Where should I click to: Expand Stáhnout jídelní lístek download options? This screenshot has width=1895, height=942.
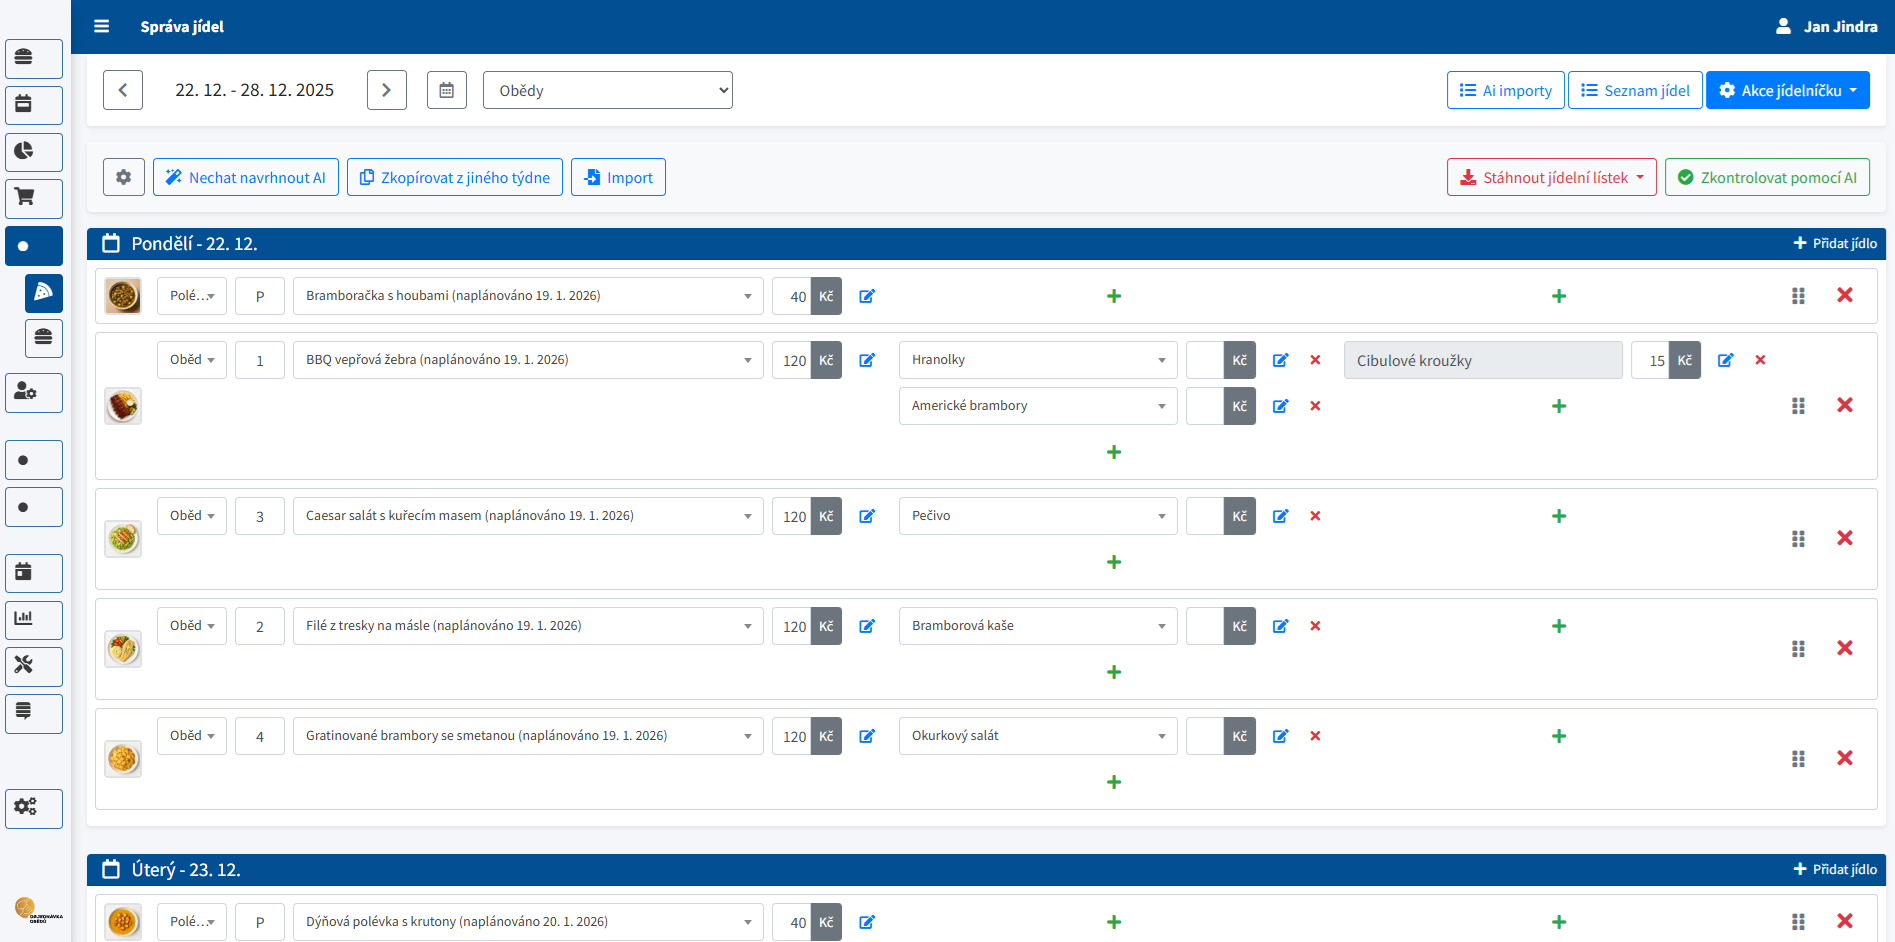[1551, 177]
